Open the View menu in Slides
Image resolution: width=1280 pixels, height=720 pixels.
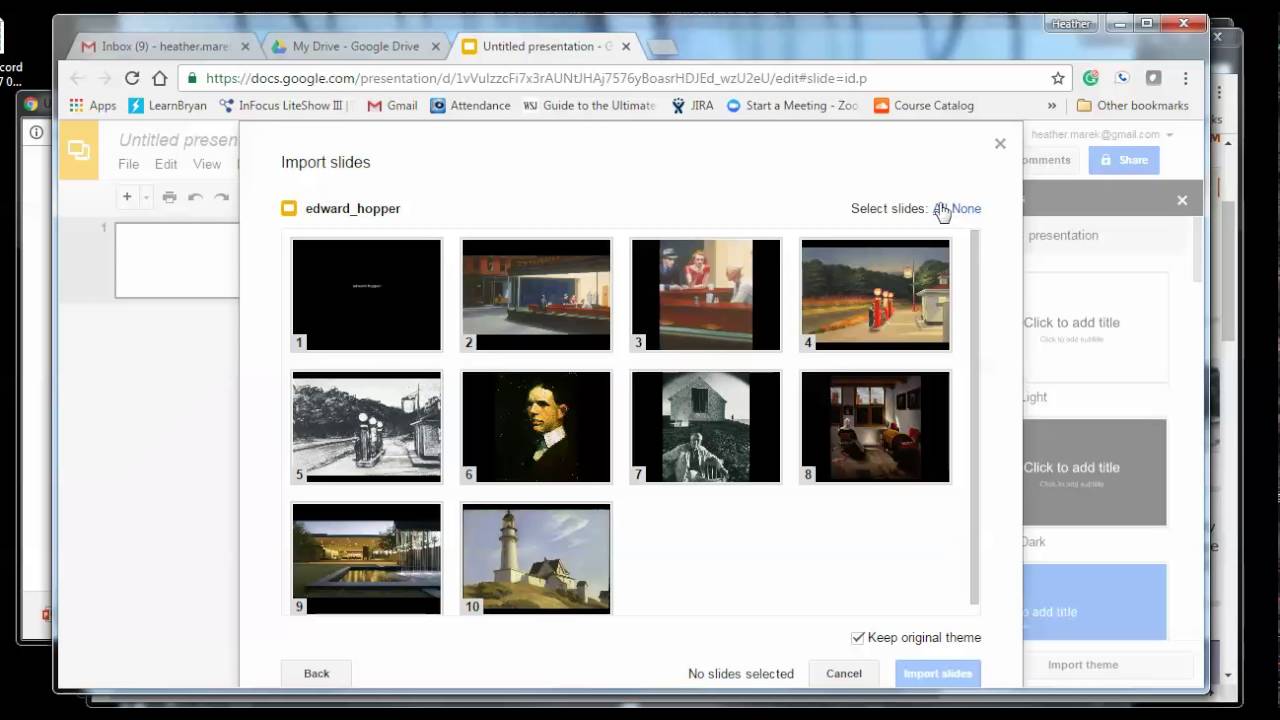tap(207, 164)
